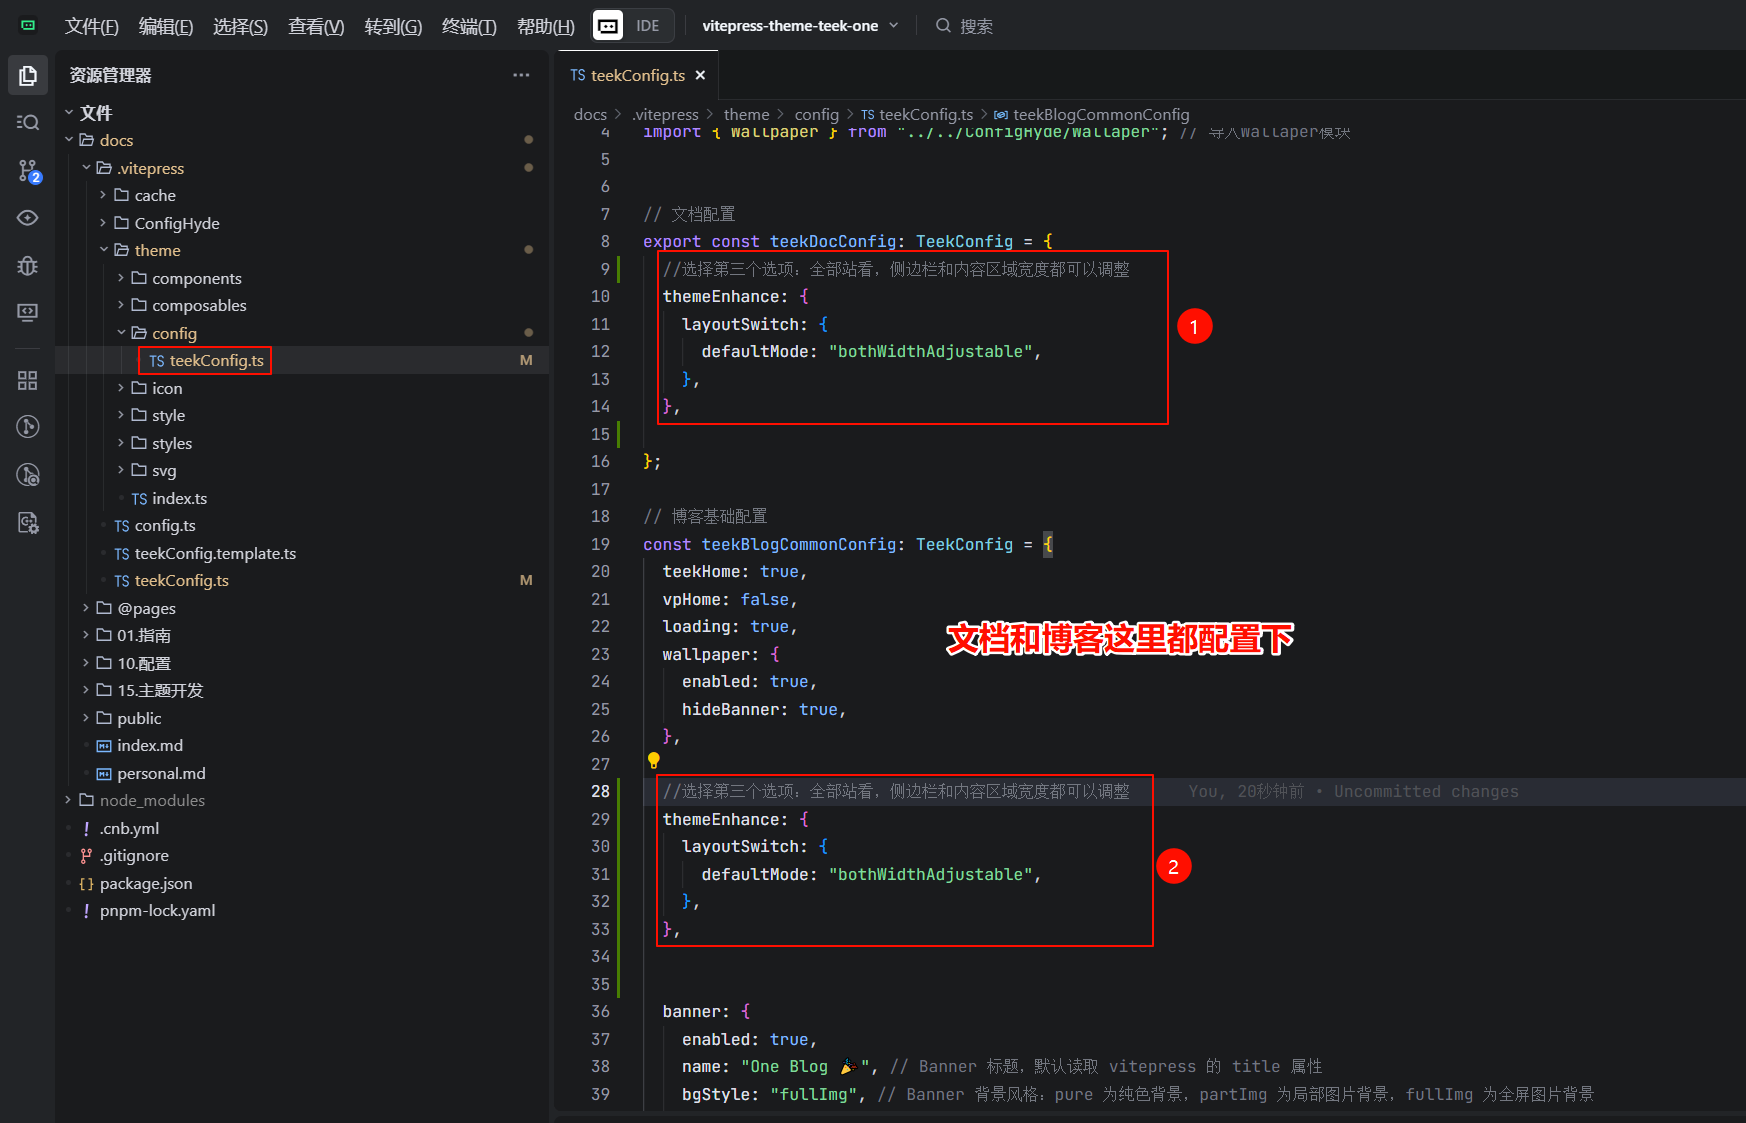Open the 终端(T) terminal menu
1746x1123 pixels.
point(468,26)
